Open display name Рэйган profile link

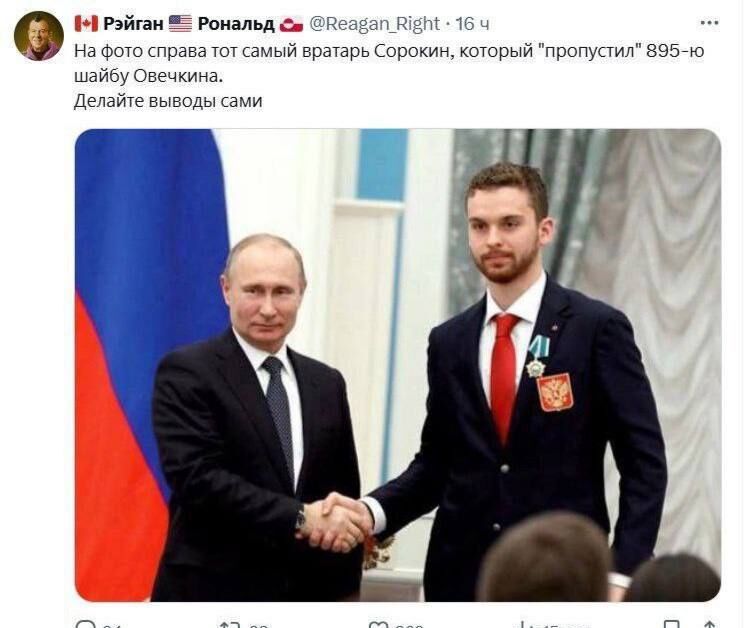coord(133,23)
